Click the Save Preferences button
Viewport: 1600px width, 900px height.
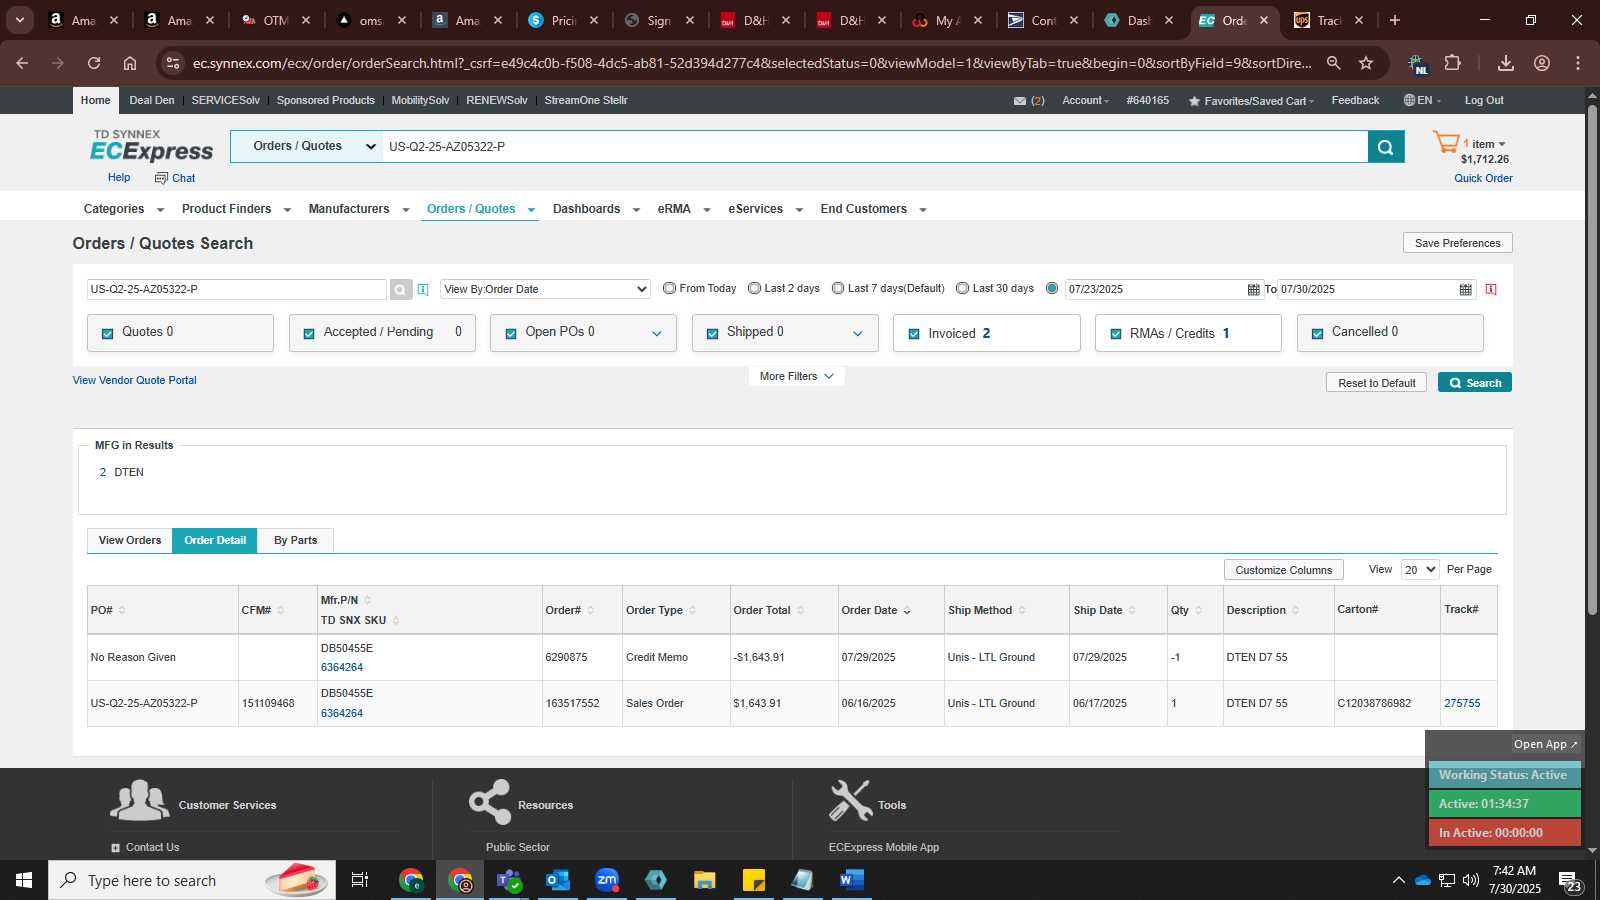[x=1457, y=243]
